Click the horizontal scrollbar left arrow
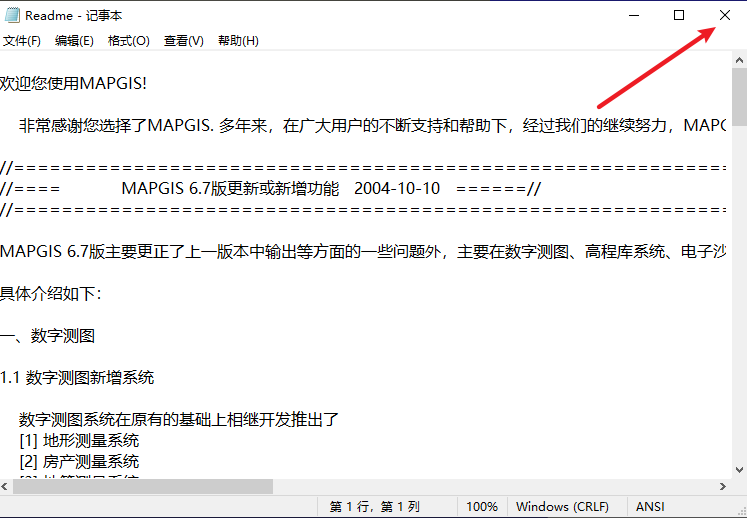The image size is (747, 518). (7, 486)
